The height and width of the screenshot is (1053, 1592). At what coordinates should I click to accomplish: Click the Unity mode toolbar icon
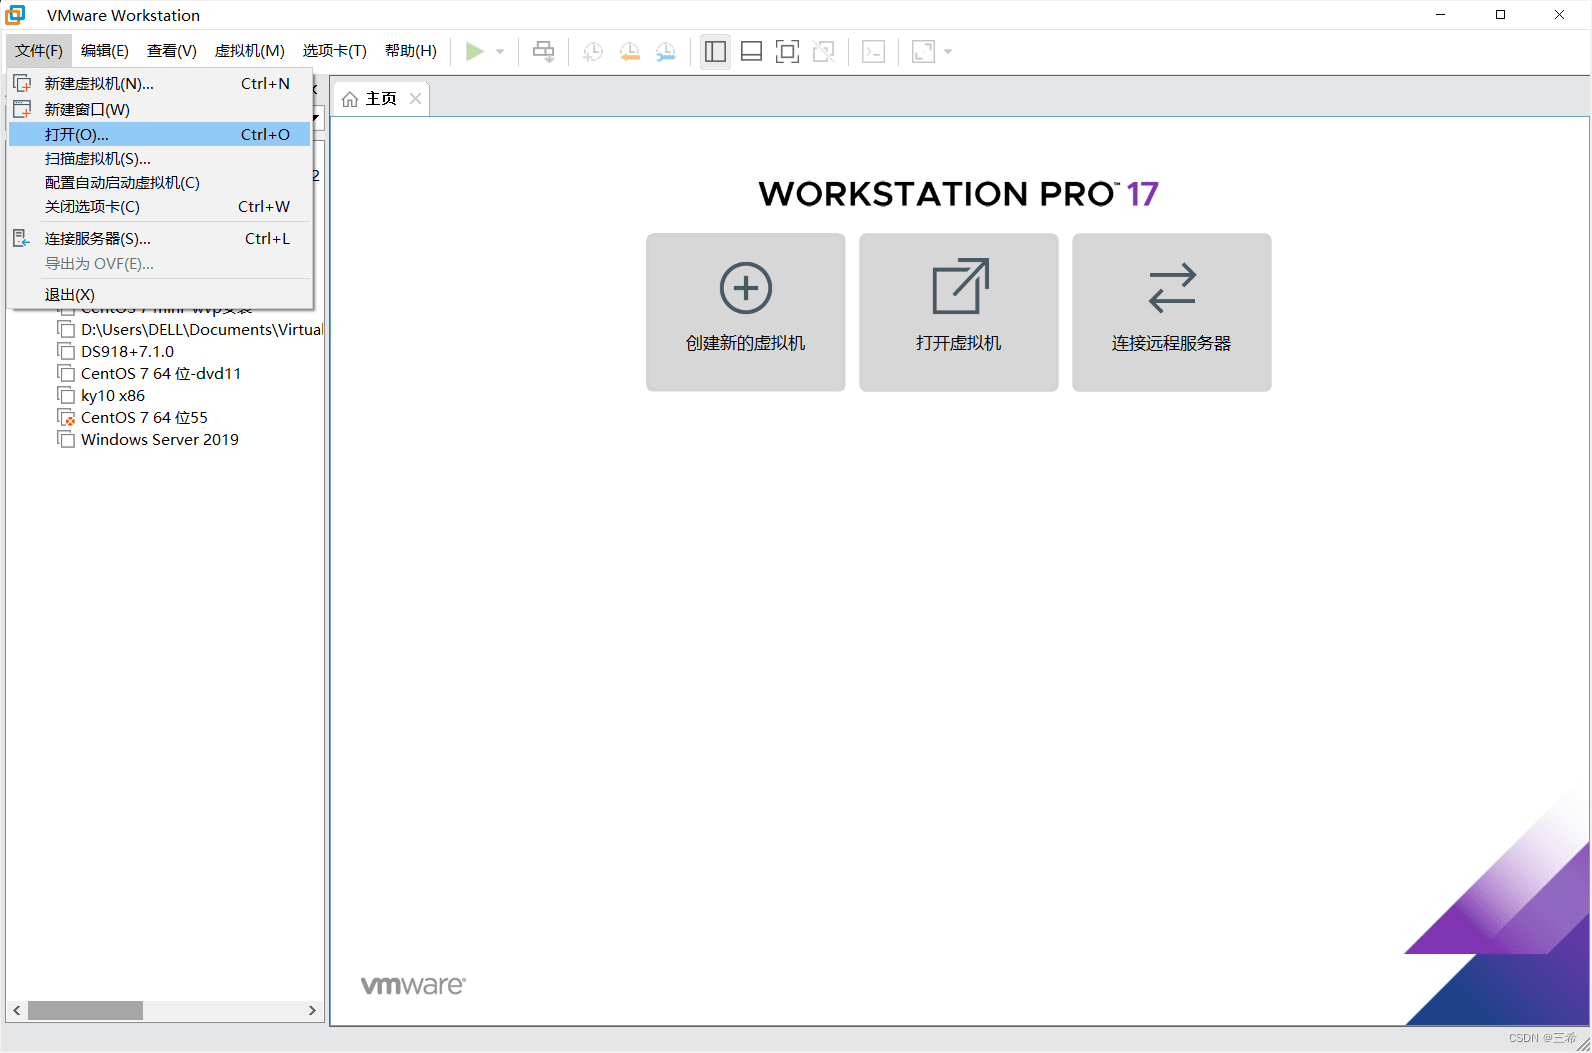click(823, 52)
